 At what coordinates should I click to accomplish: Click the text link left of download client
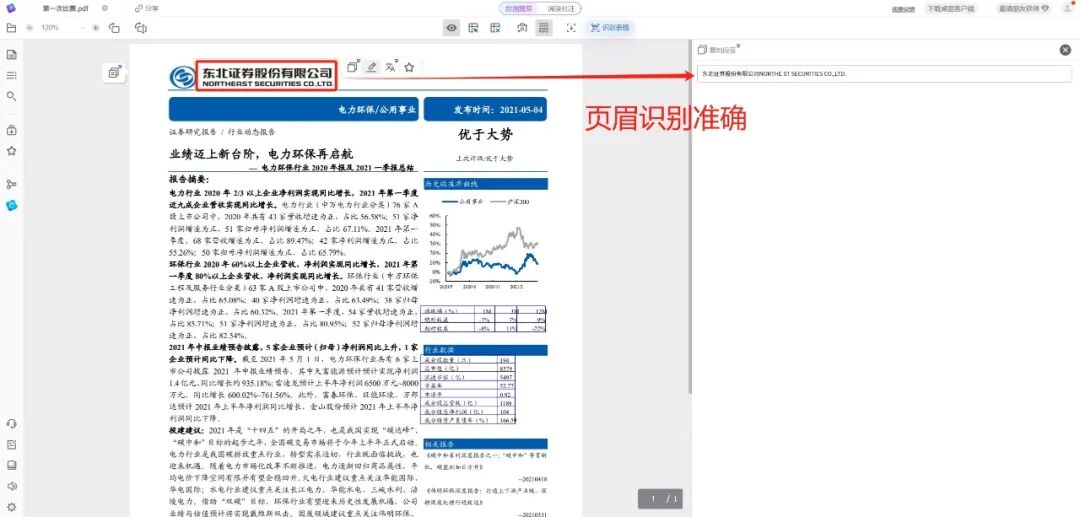pyautogui.click(x=902, y=10)
